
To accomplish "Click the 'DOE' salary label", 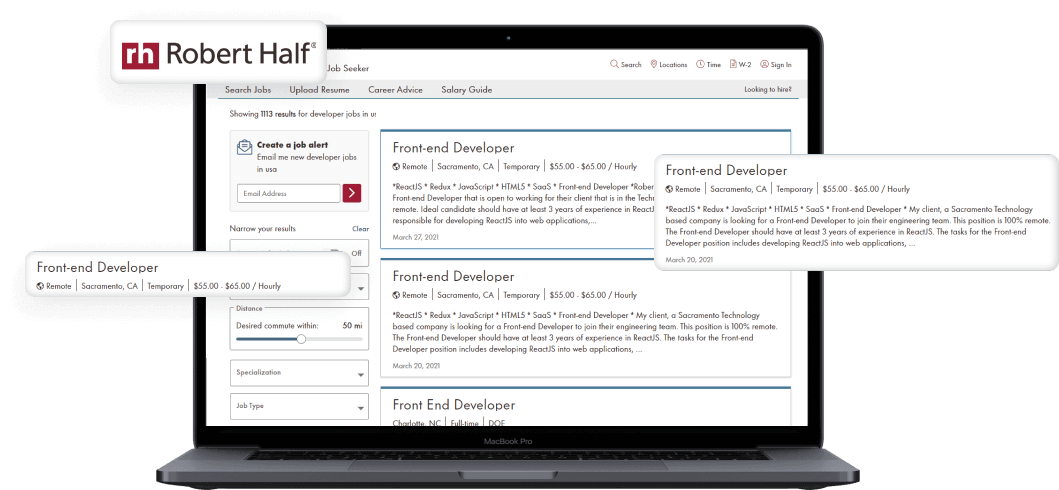I will 496,423.
